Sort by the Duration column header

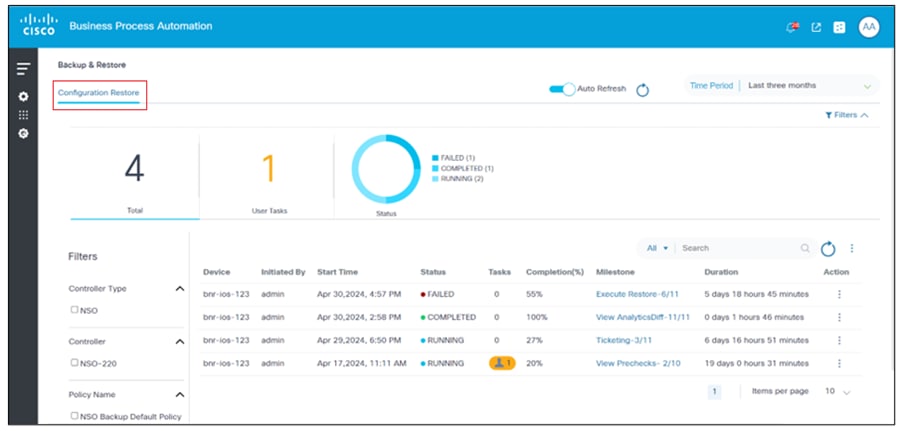click(721, 272)
